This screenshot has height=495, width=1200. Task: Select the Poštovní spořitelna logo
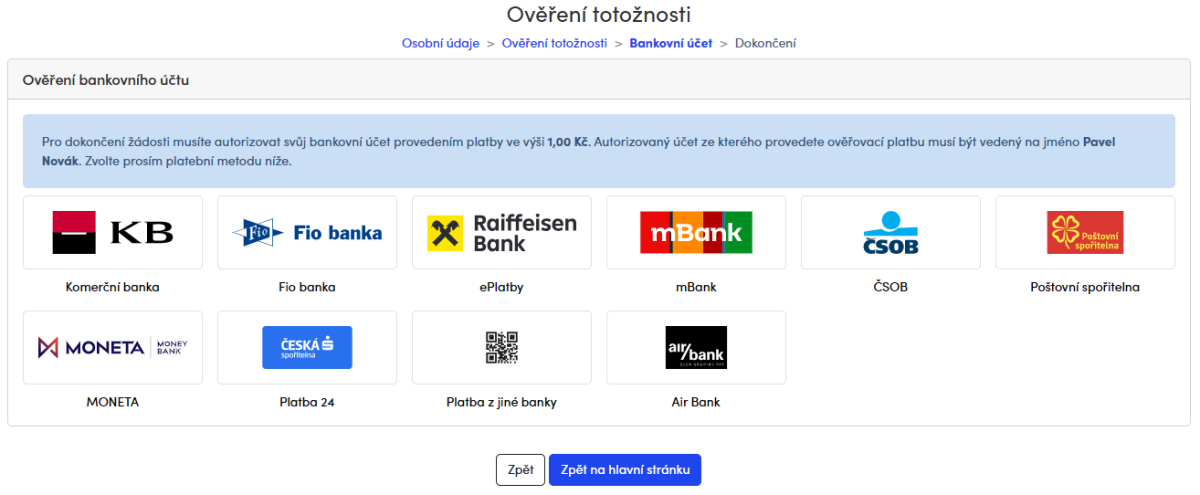[x=1085, y=232]
